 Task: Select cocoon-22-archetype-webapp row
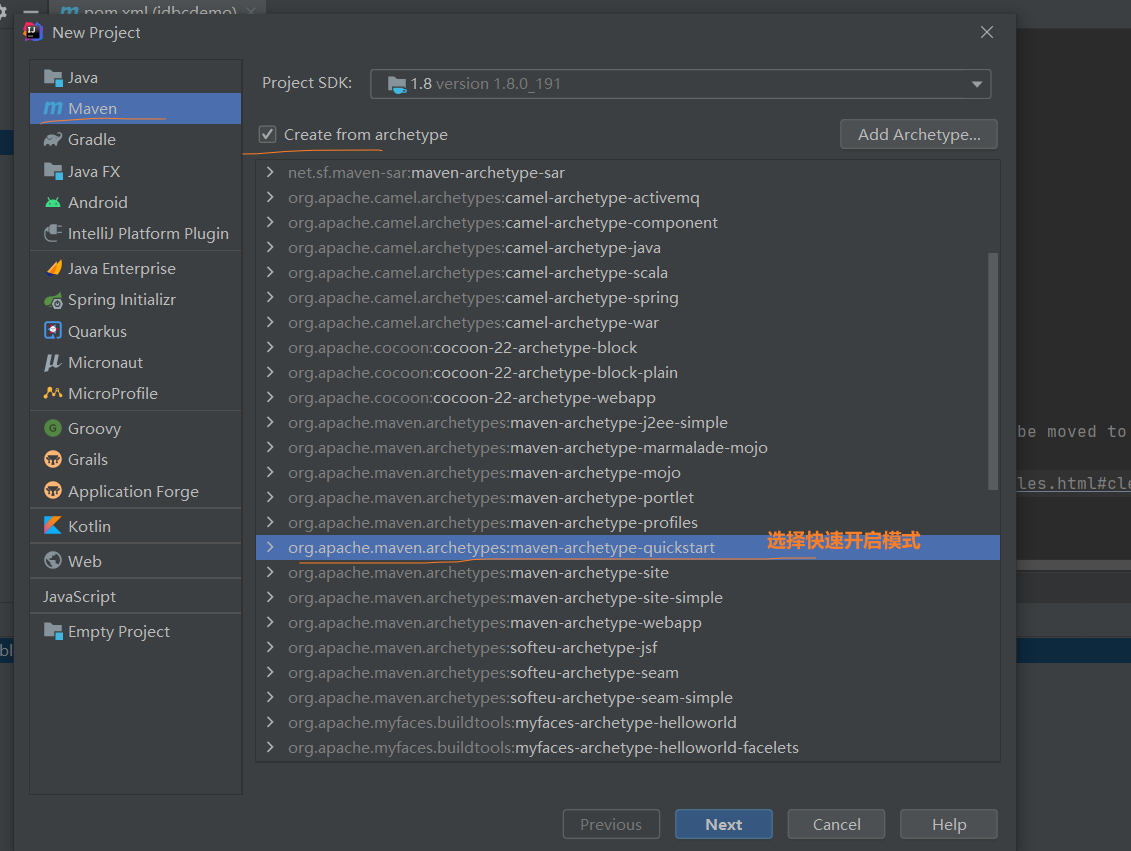pyautogui.click(x=628, y=397)
